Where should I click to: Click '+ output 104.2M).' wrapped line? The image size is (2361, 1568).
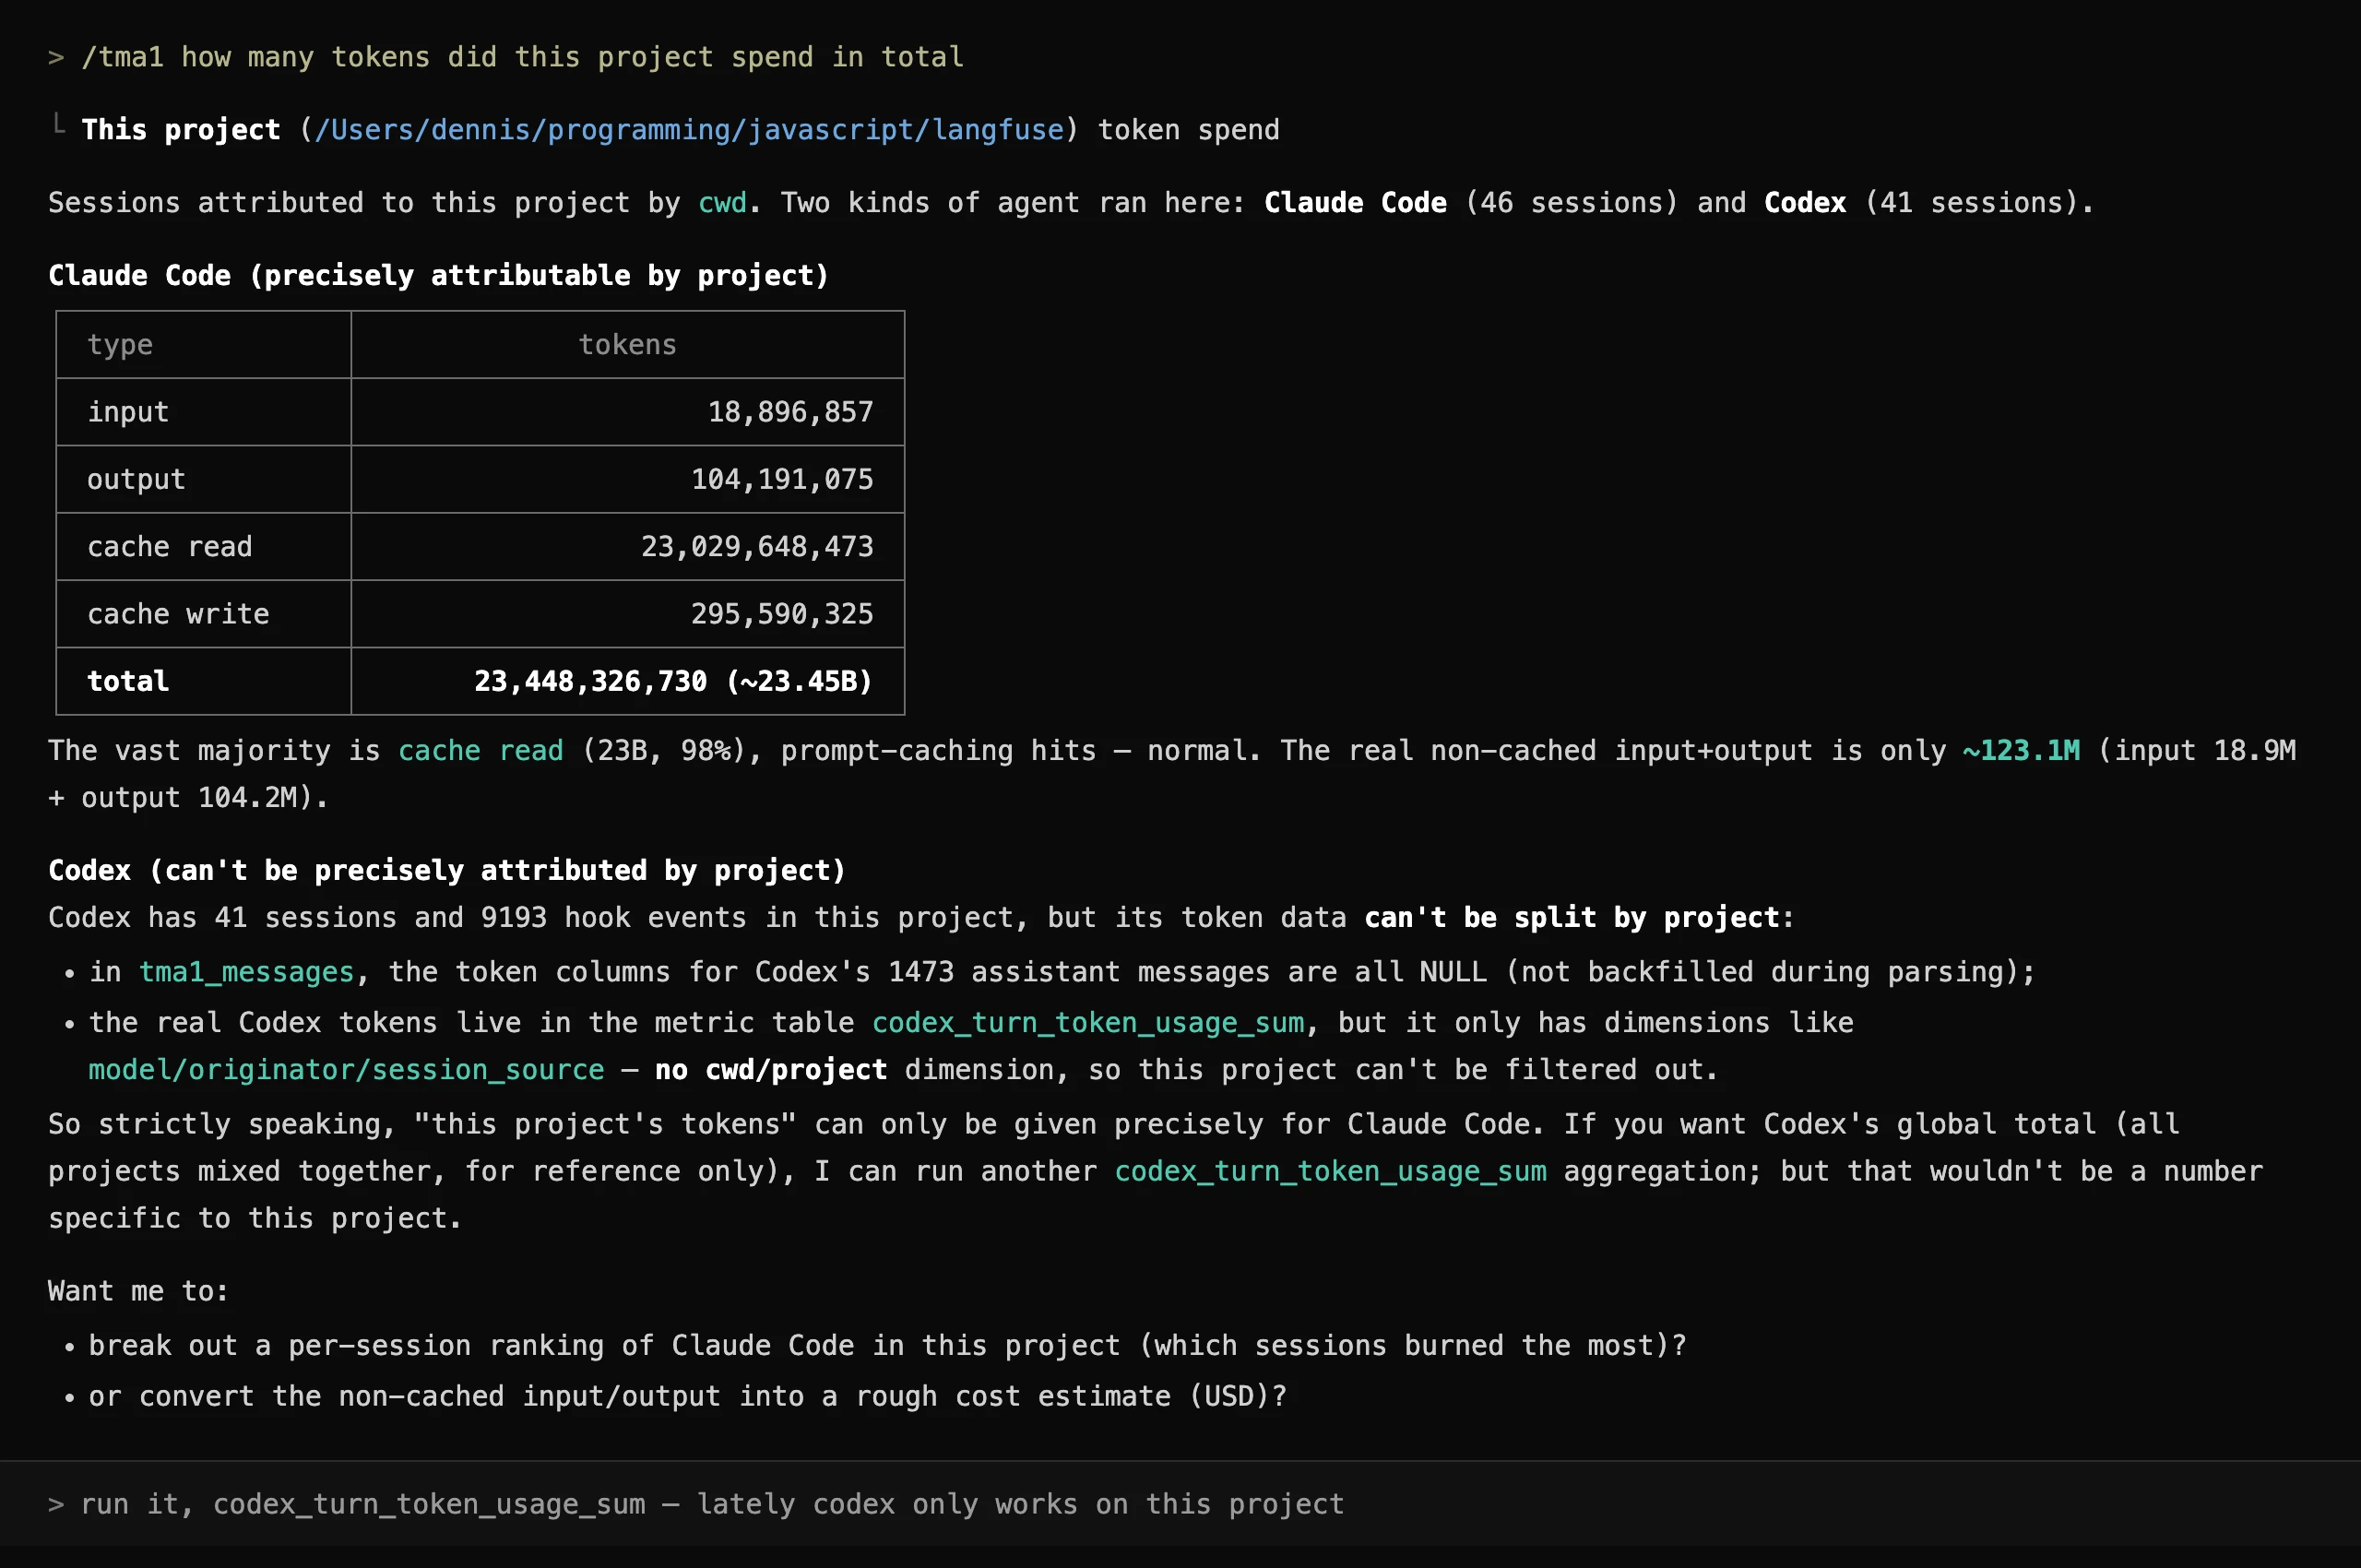coord(188,798)
